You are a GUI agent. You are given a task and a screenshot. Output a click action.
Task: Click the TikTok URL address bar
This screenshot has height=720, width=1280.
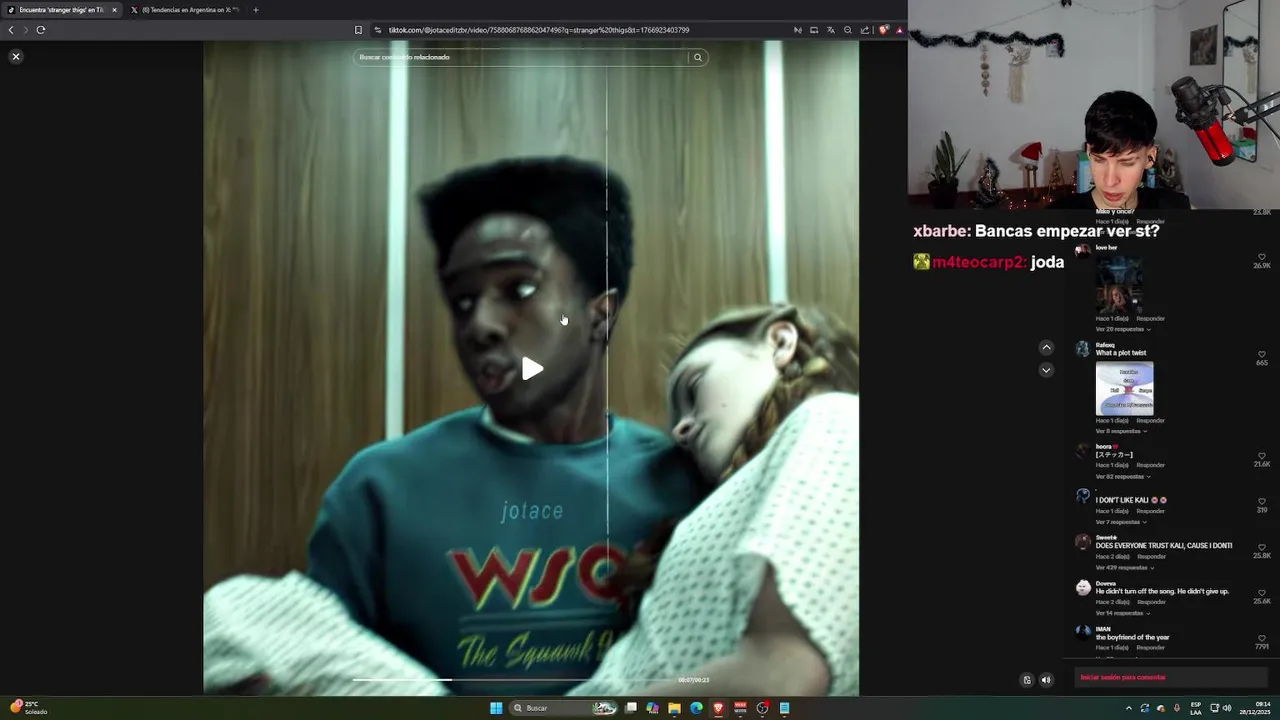[538, 30]
